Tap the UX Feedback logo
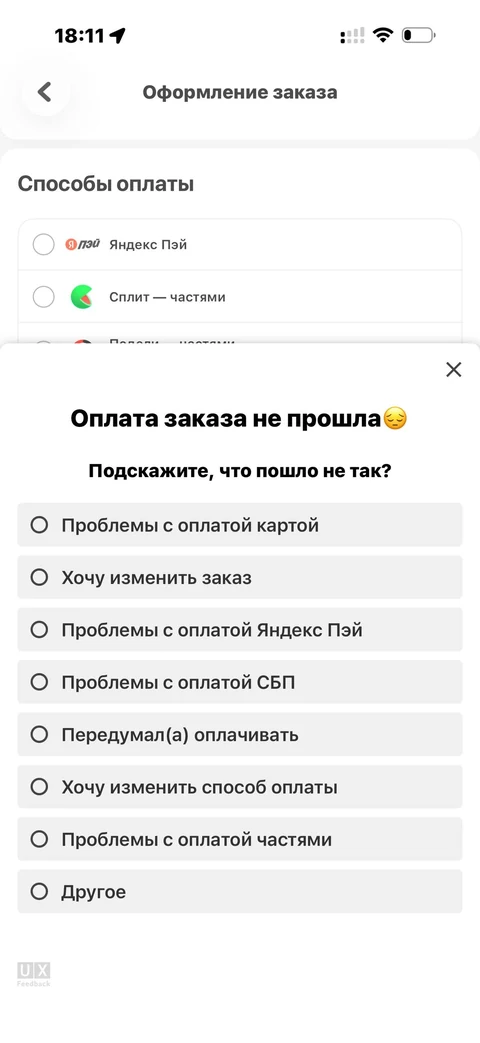The height and width of the screenshot is (1043, 480). pyautogui.click(x=34, y=974)
